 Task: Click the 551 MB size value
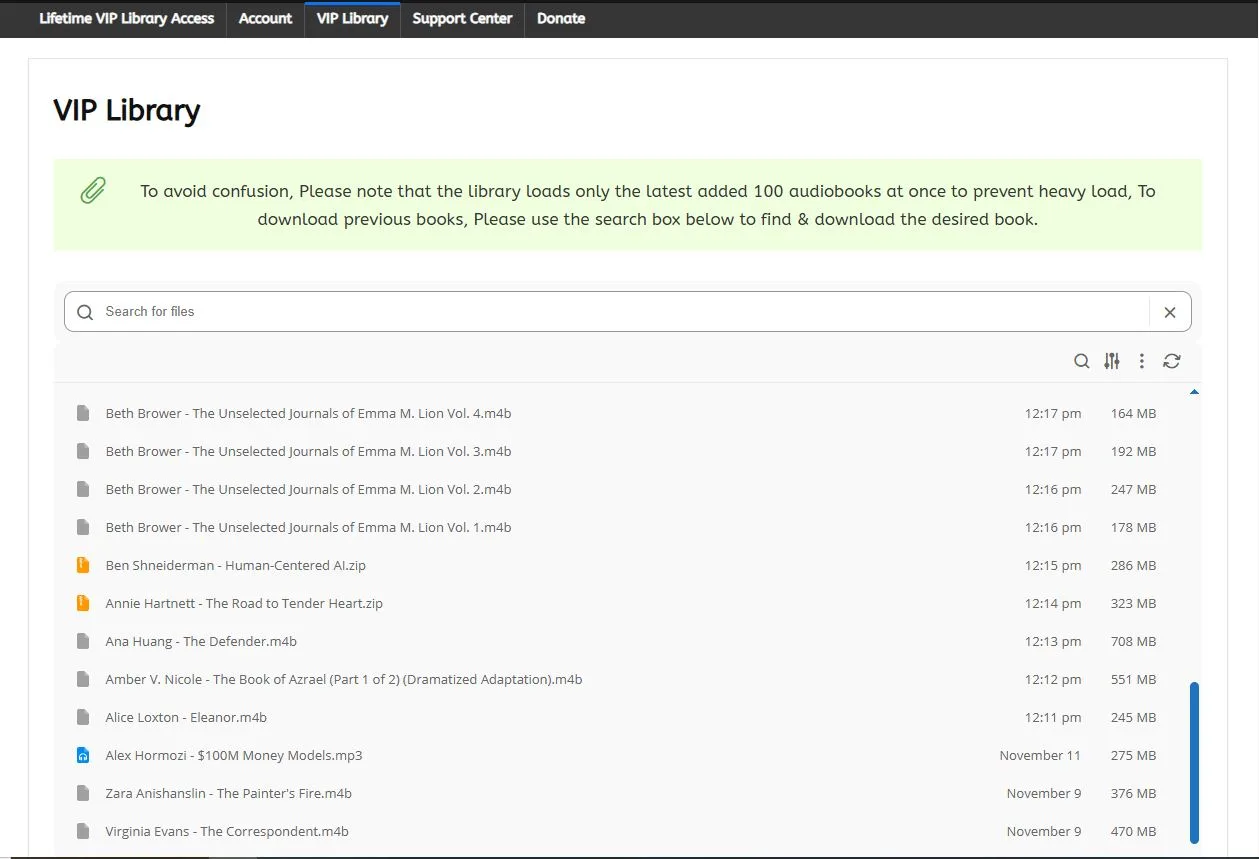(x=1133, y=679)
